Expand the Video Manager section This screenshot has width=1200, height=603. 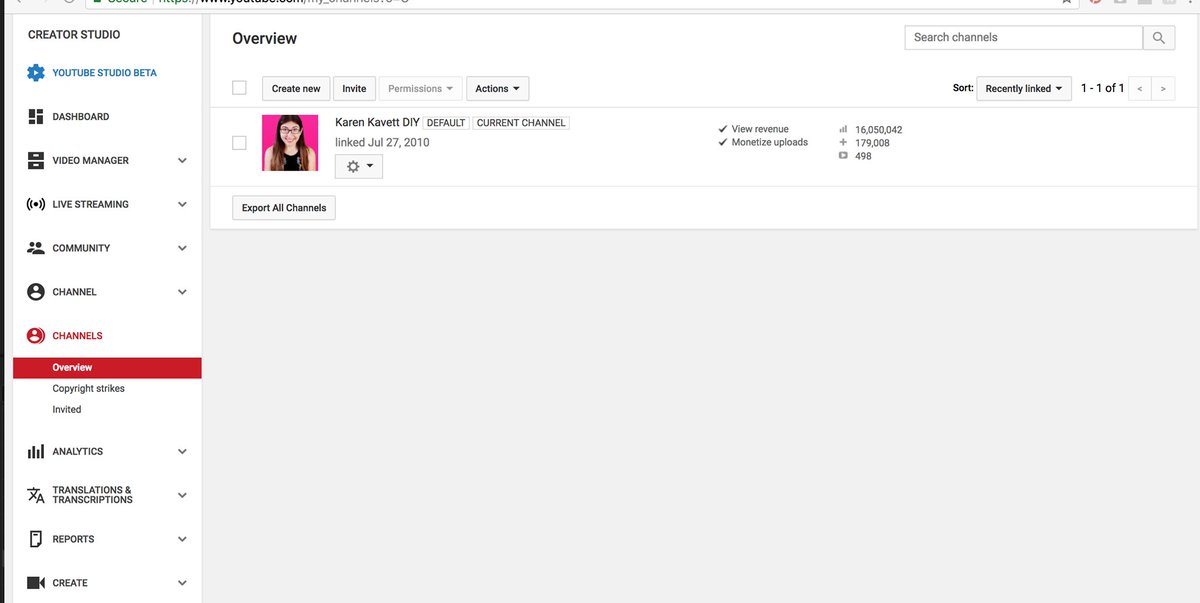tap(182, 160)
